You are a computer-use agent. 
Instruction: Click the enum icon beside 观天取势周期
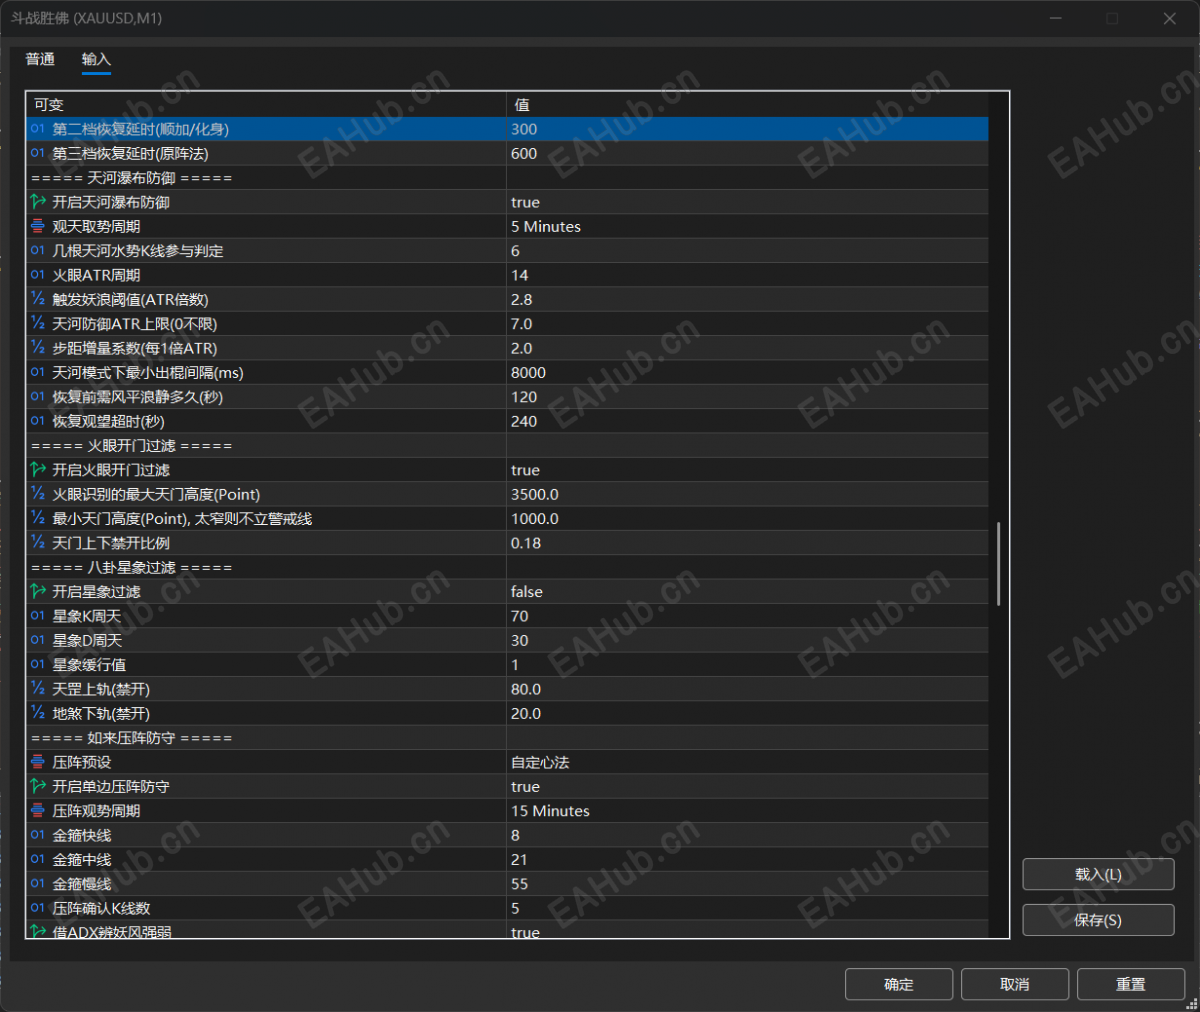pyautogui.click(x=38, y=226)
